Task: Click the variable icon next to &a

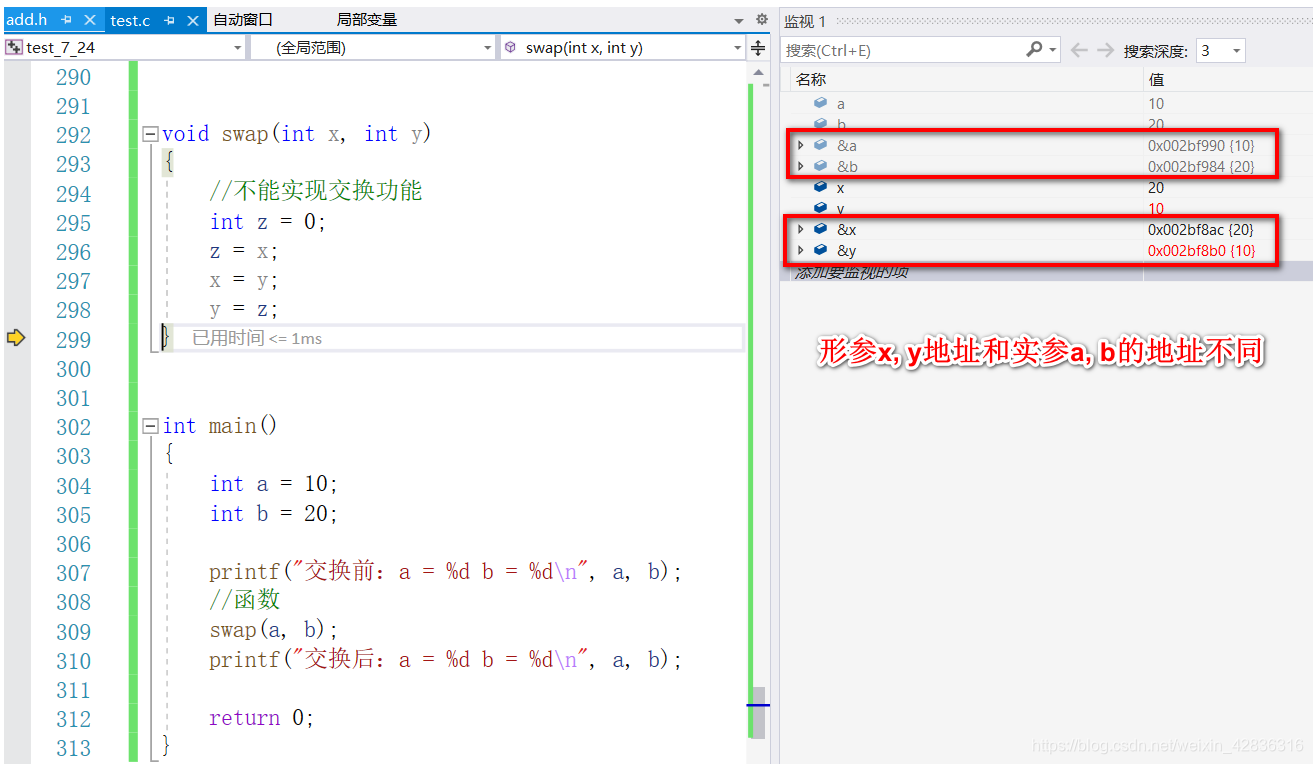Action: point(821,146)
